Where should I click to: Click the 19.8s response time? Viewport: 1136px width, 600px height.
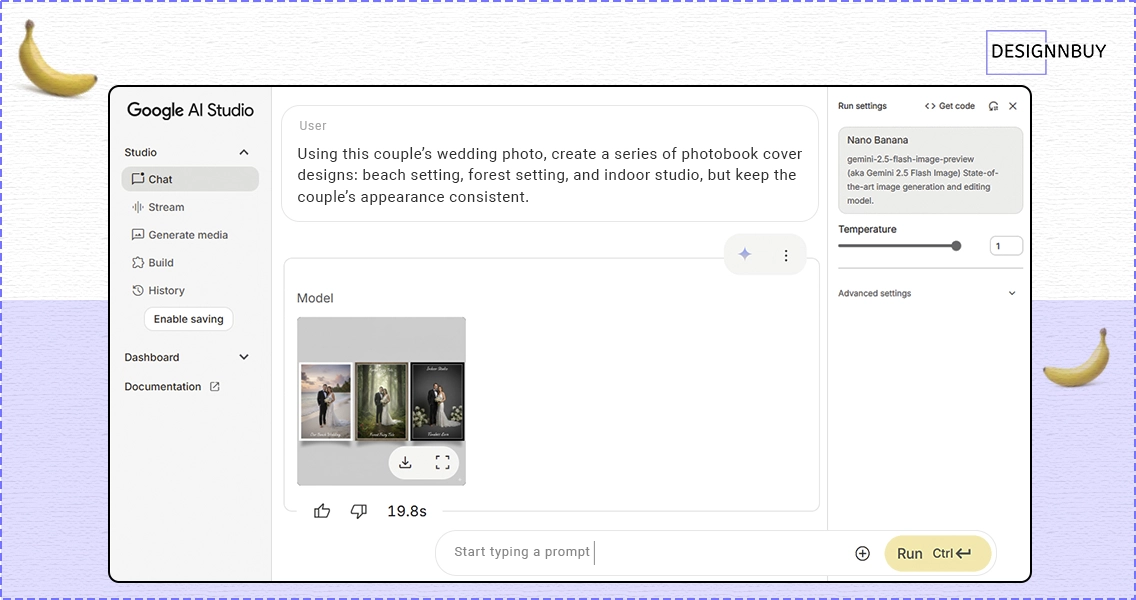pyautogui.click(x=406, y=512)
